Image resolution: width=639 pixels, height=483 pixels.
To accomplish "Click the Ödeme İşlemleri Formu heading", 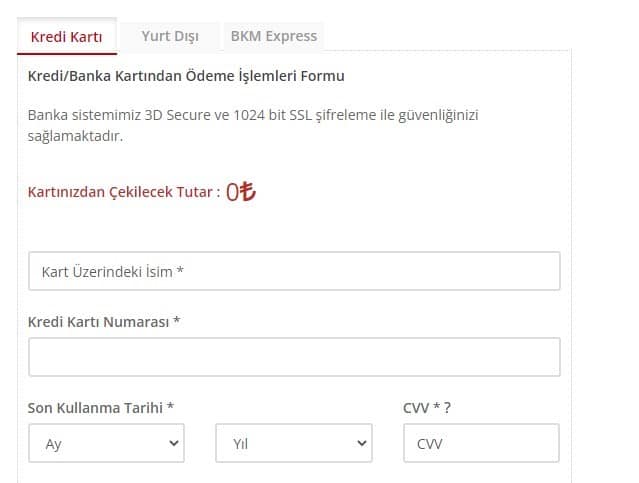I will coord(186,76).
